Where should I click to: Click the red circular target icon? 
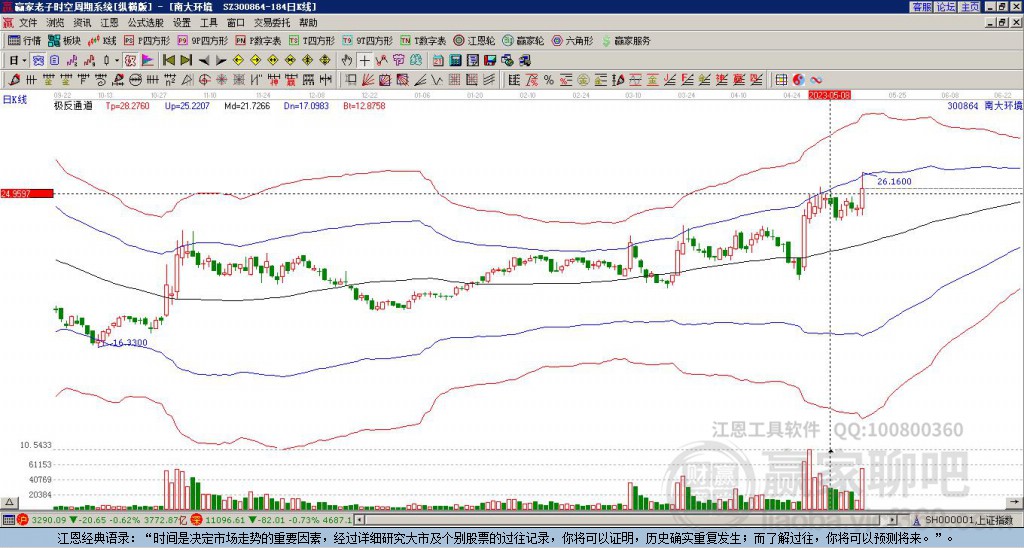[x=204, y=80]
